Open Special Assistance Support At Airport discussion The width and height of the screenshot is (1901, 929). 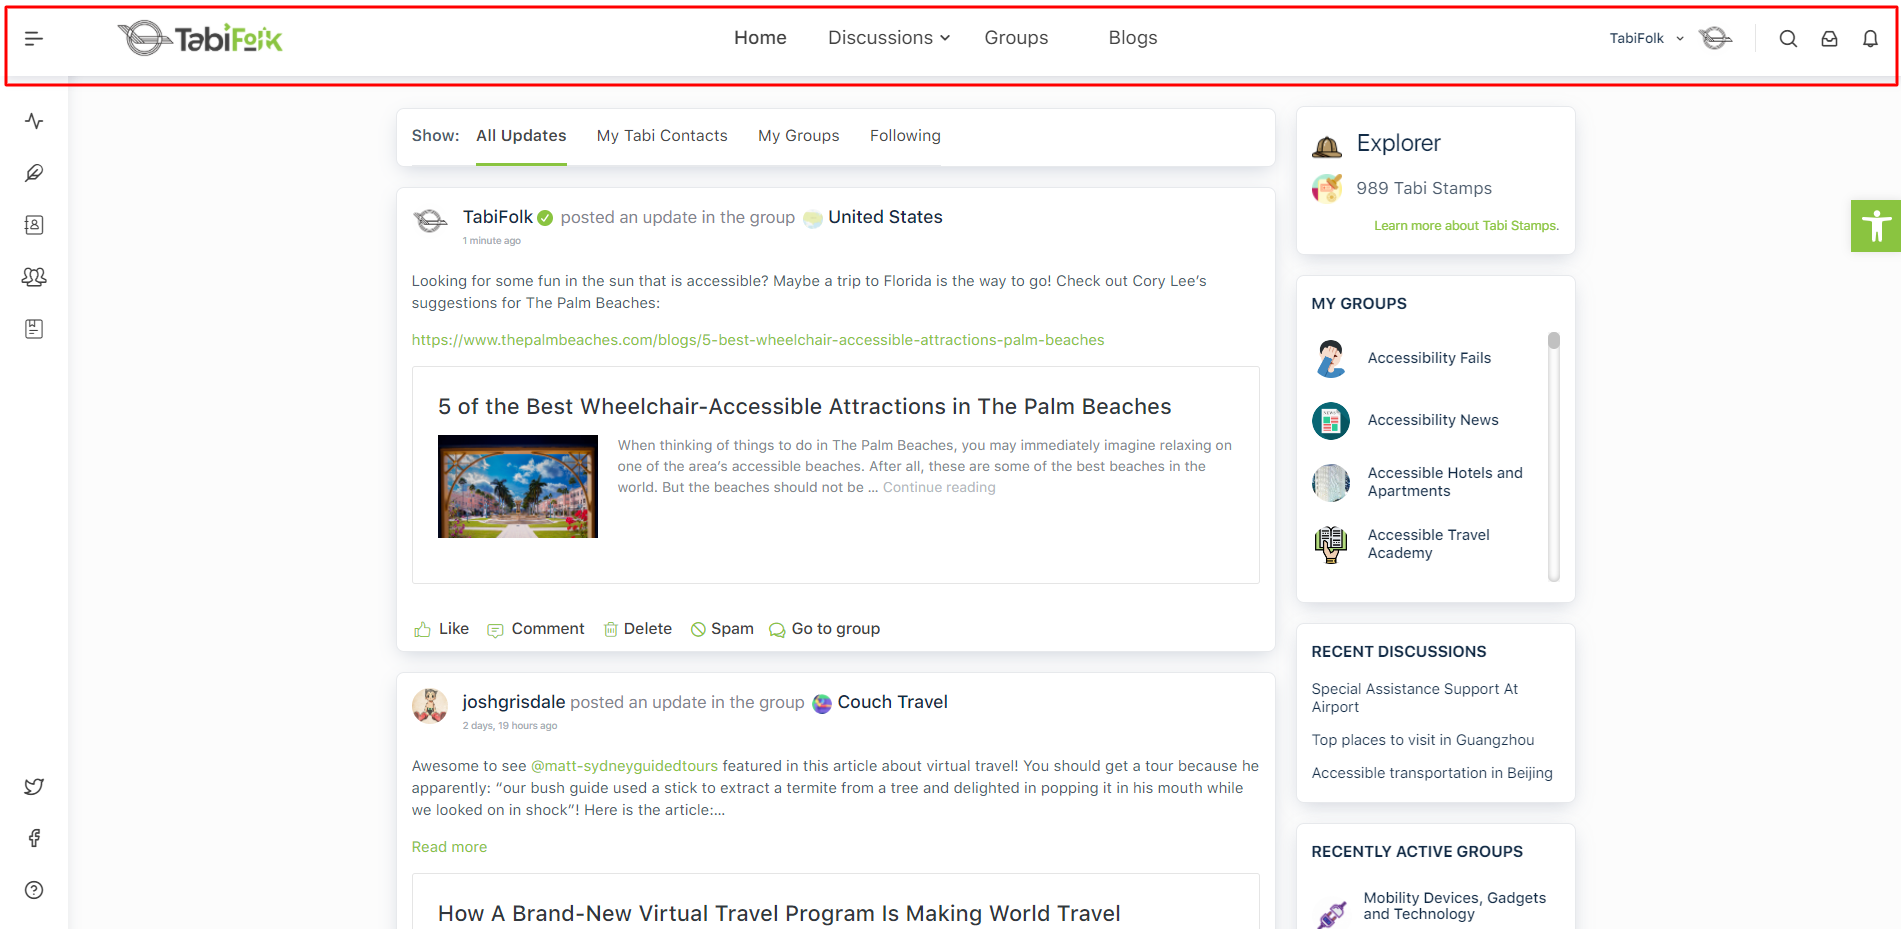click(x=1414, y=698)
